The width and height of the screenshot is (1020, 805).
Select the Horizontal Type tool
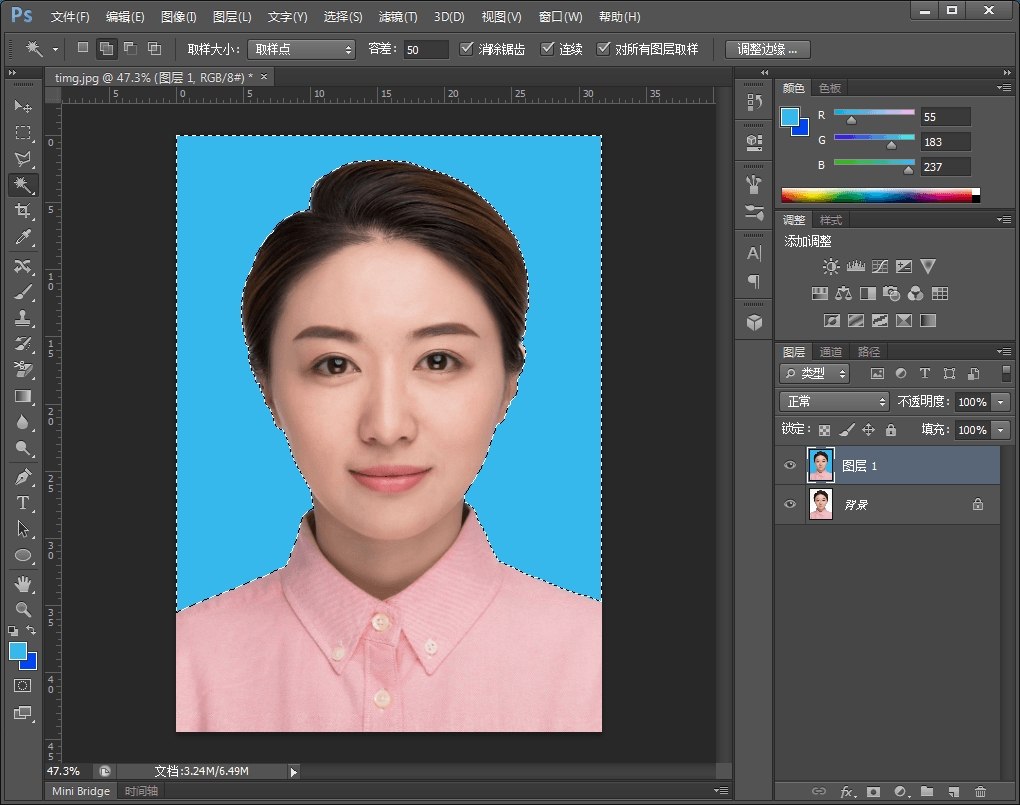[23, 503]
